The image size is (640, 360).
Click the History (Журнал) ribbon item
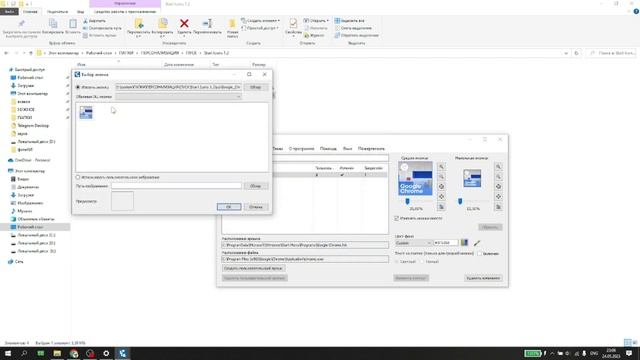[x=314, y=36]
